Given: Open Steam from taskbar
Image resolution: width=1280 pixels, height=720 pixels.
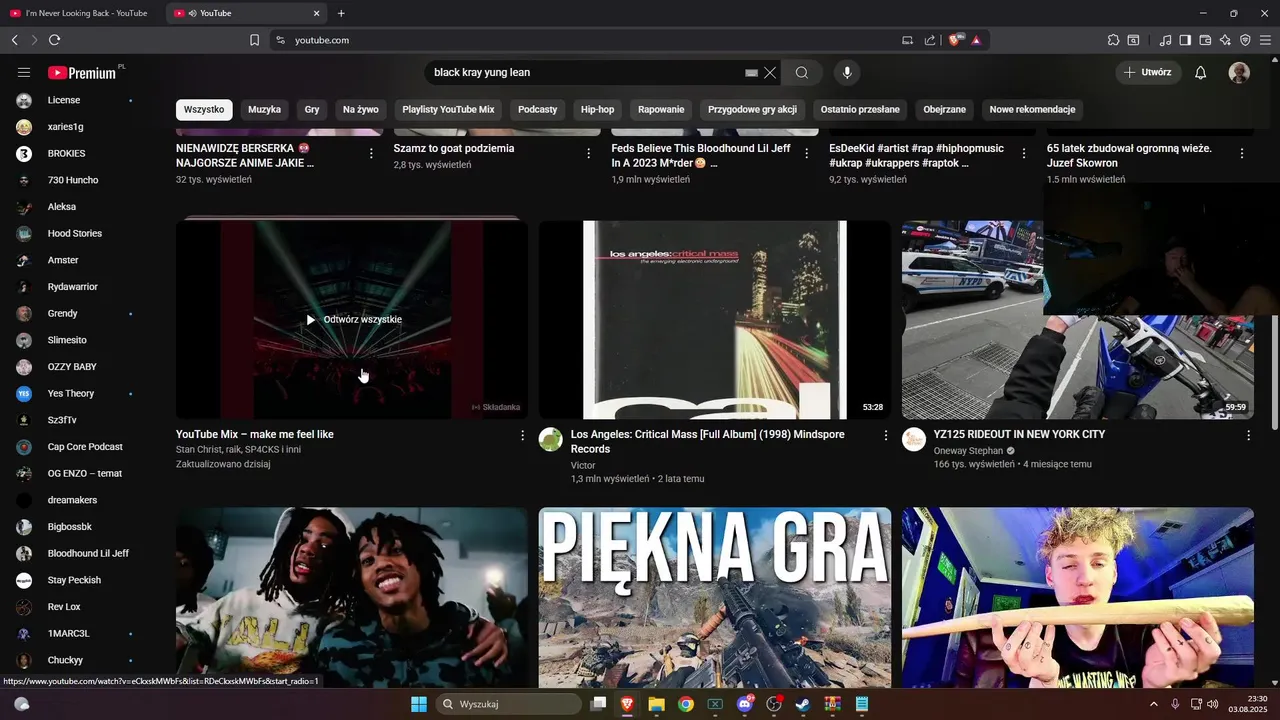Looking at the screenshot, I should [x=803, y=704].
